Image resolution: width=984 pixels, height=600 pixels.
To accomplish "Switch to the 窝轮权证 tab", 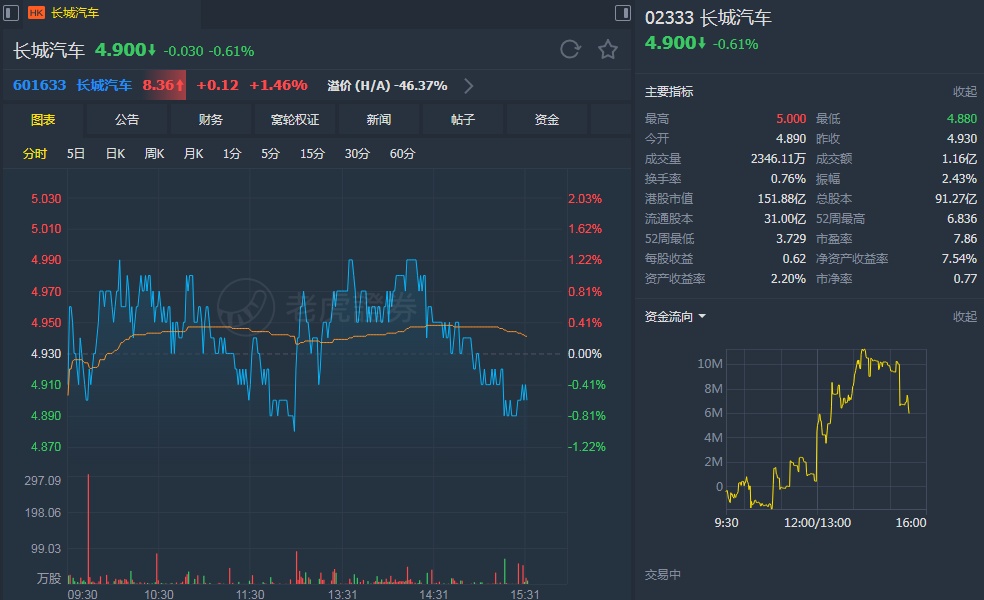I will (295, 120).
